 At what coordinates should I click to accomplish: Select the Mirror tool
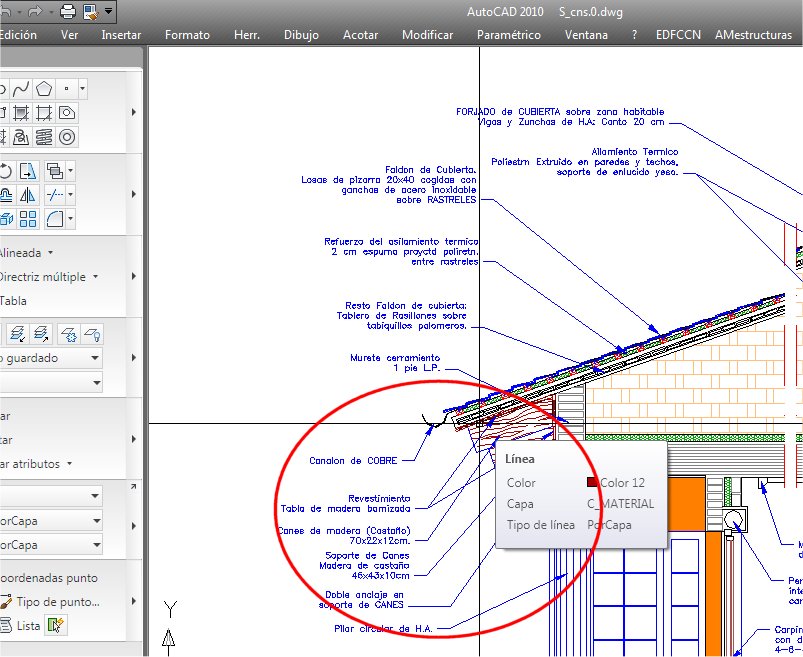point(28,195)
